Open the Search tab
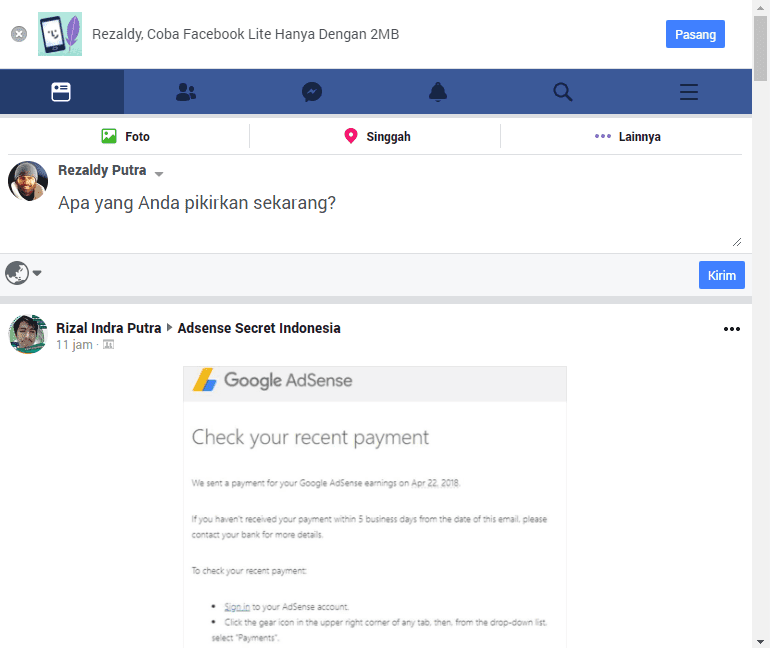The width and height of the screenshot is (770, 648). pos(563,92)
